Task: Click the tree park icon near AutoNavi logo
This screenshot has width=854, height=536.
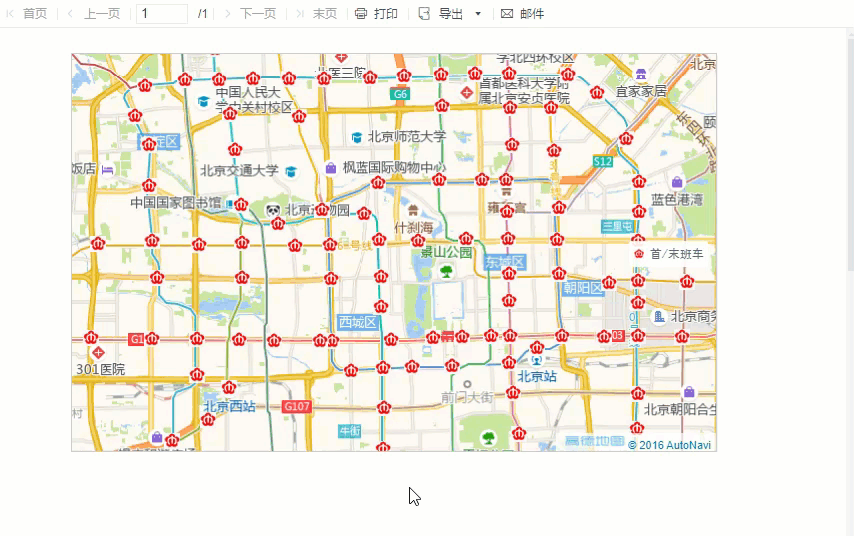Action: pyautogui.click(x=489, y=437)
